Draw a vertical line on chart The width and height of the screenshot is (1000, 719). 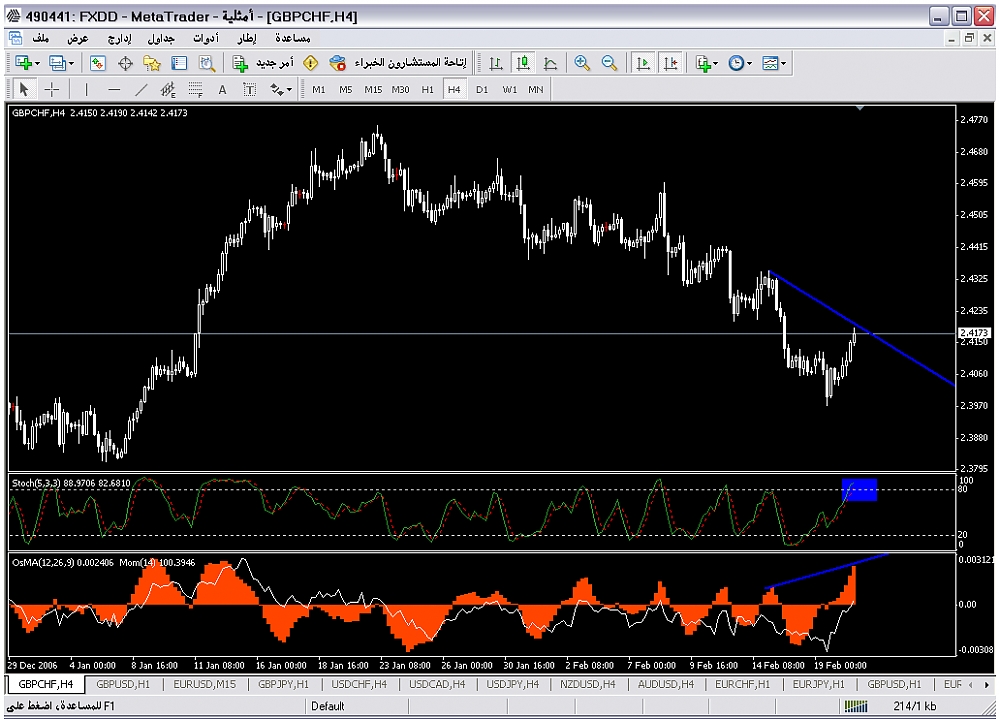pos(87,90)
